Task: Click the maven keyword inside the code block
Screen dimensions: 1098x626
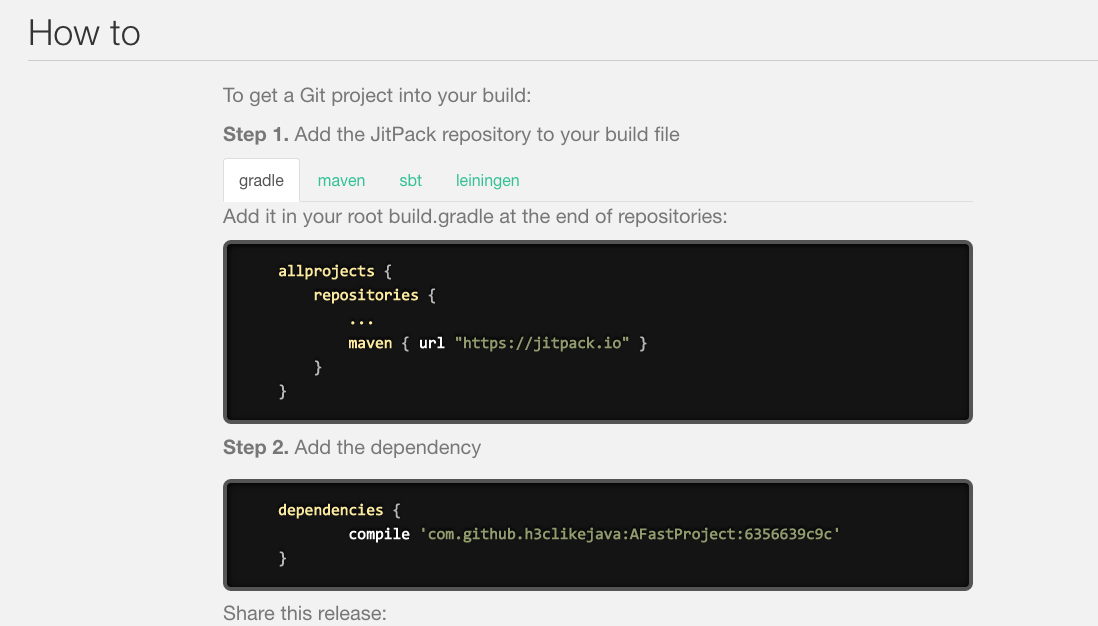Action: 369,343
